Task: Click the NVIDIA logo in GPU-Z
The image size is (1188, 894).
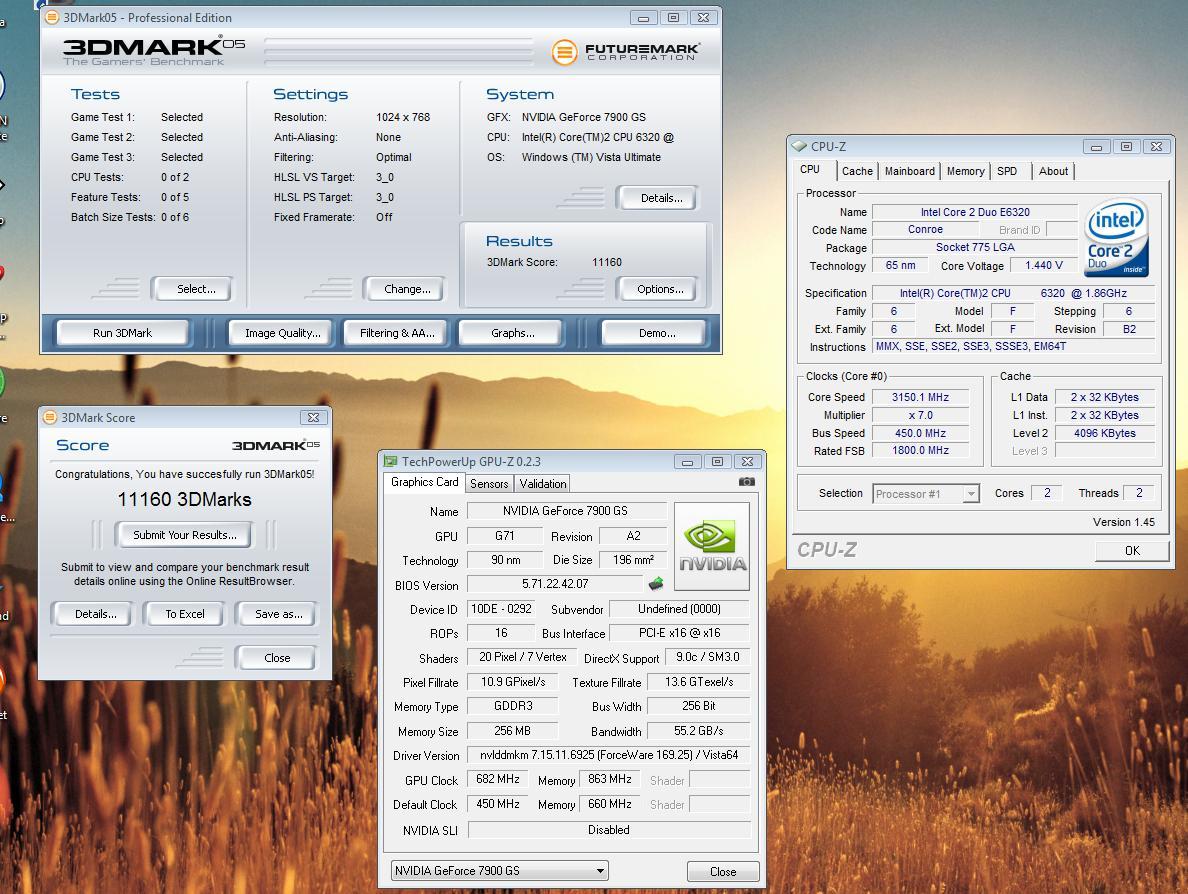Action: point(711,546)
